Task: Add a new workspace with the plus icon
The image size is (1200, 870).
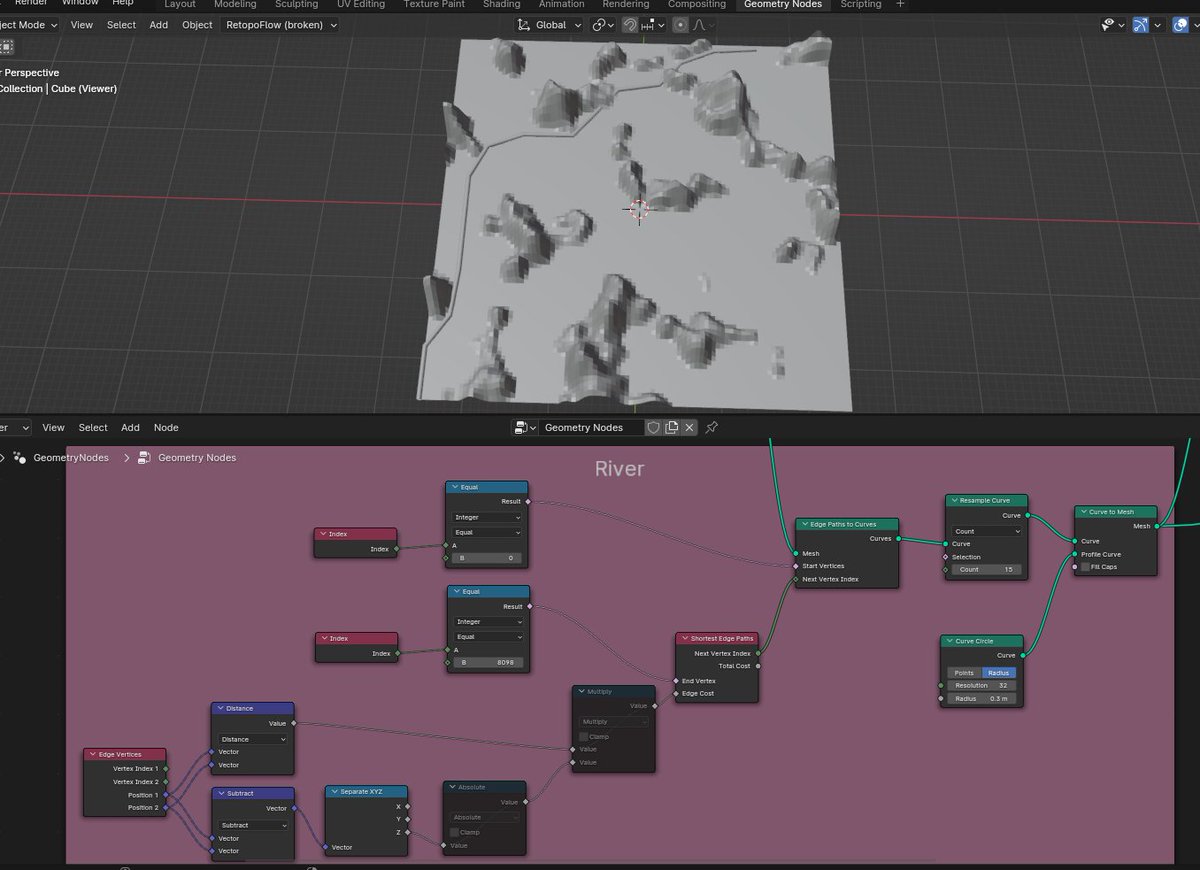Action: click(x=900, y=5)
